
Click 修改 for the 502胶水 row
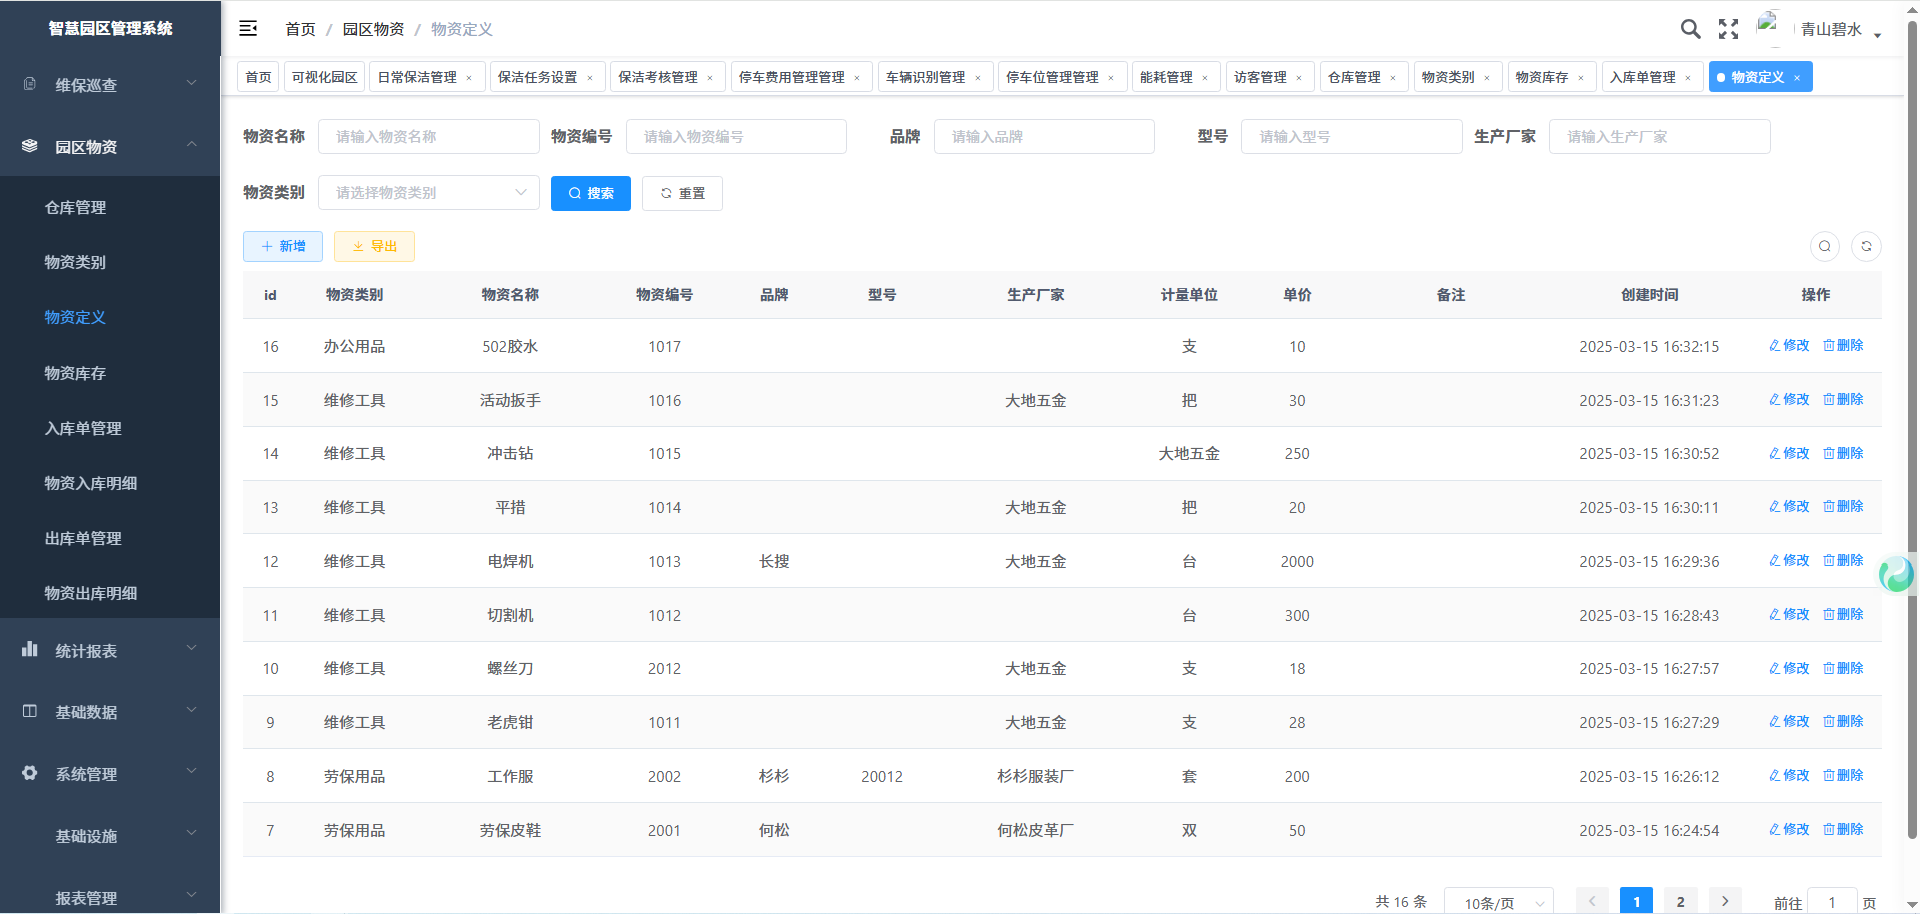(1789, 345)
